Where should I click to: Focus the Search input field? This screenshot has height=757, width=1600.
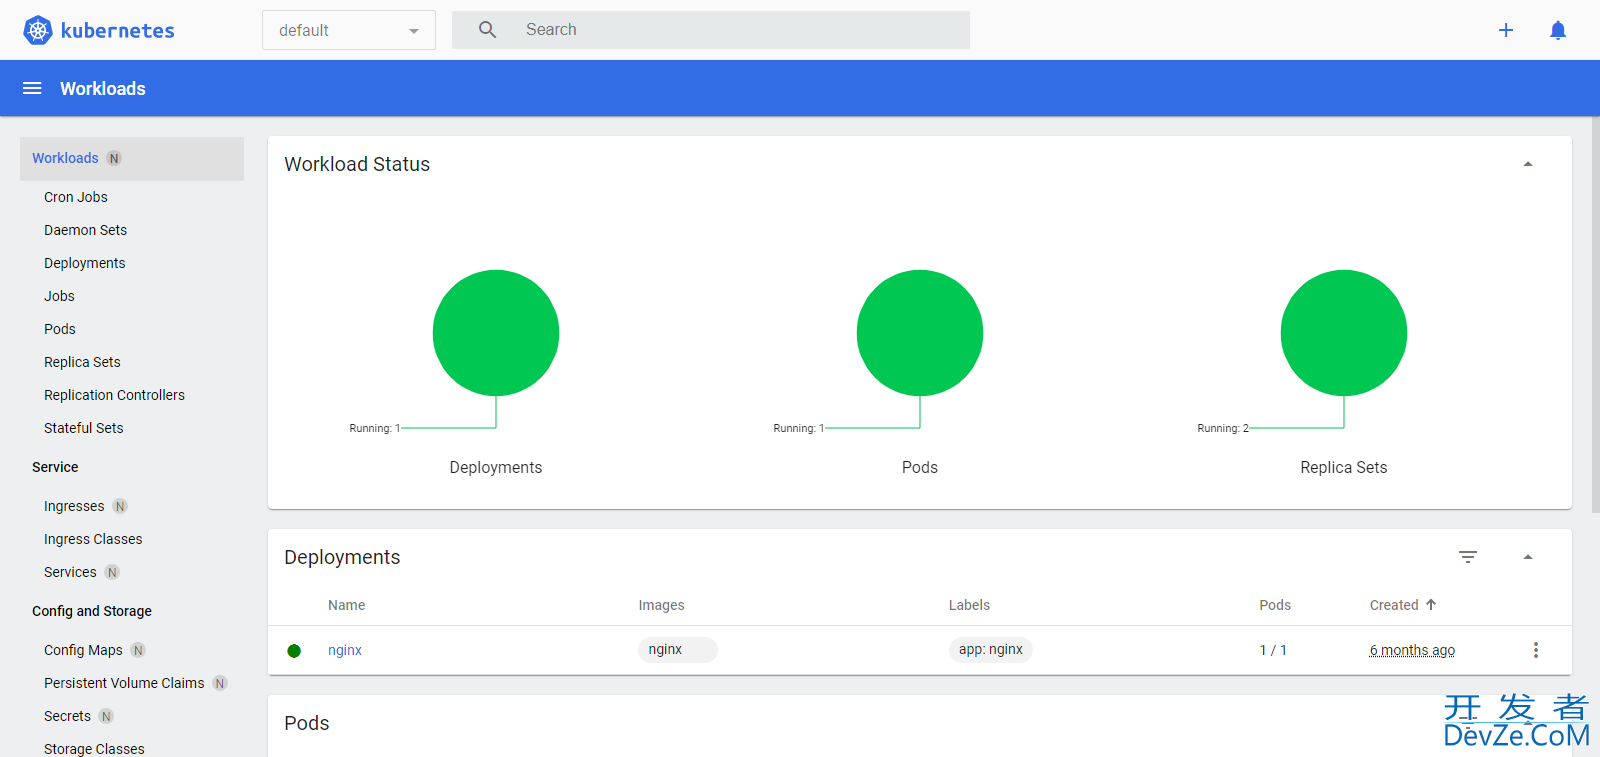pyautogui.click(x=711, y=30)
